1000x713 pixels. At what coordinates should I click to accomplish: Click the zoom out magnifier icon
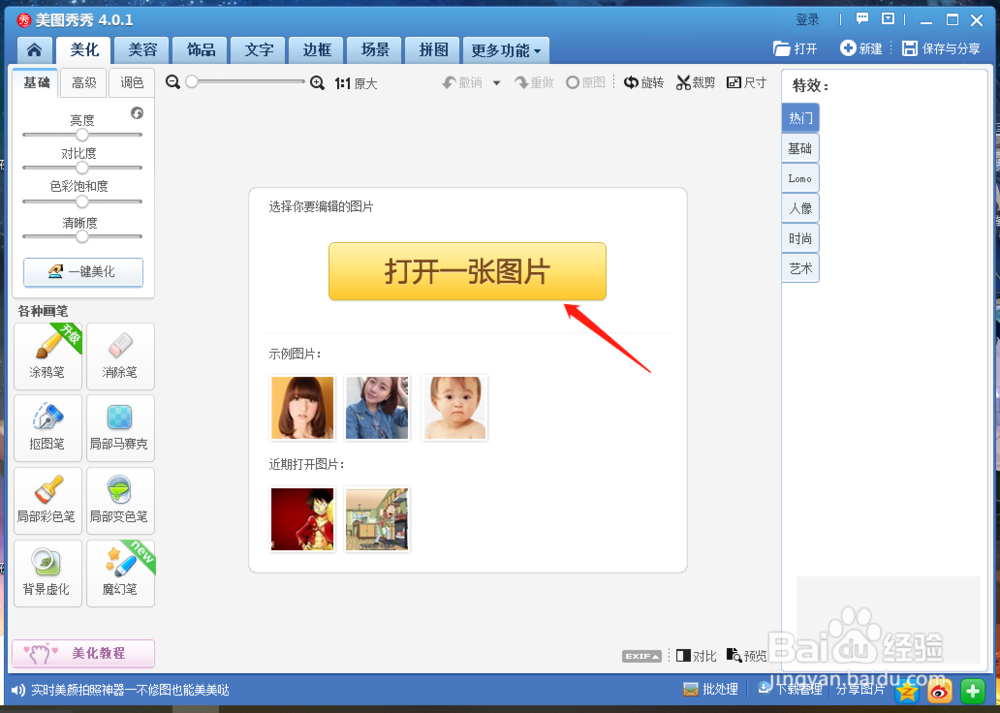tap(172, 82)
